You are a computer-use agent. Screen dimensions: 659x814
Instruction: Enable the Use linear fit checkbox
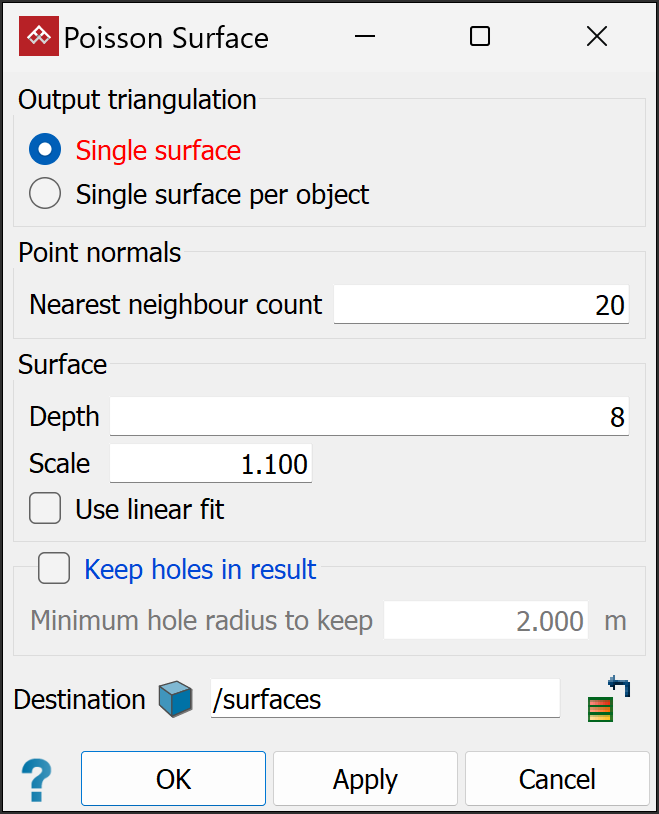click(45, 509)
